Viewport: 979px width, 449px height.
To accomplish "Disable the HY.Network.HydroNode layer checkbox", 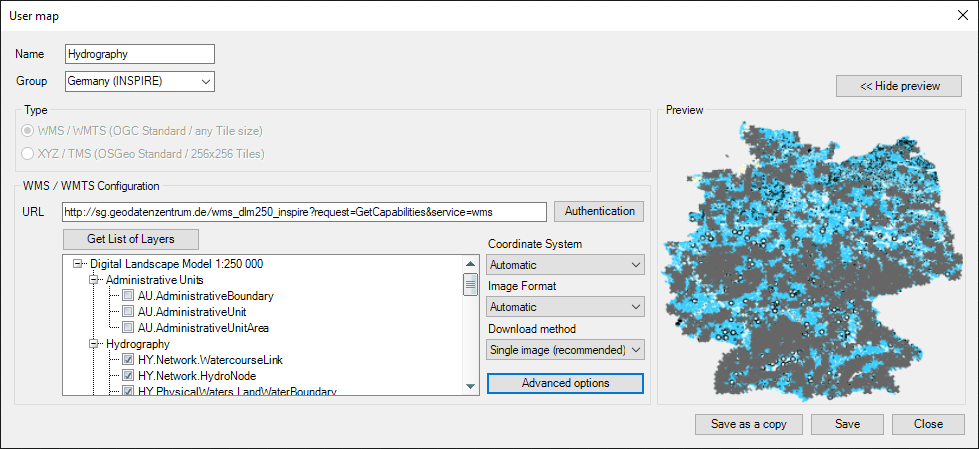I will pyautogui.click(x=128, y=375).
